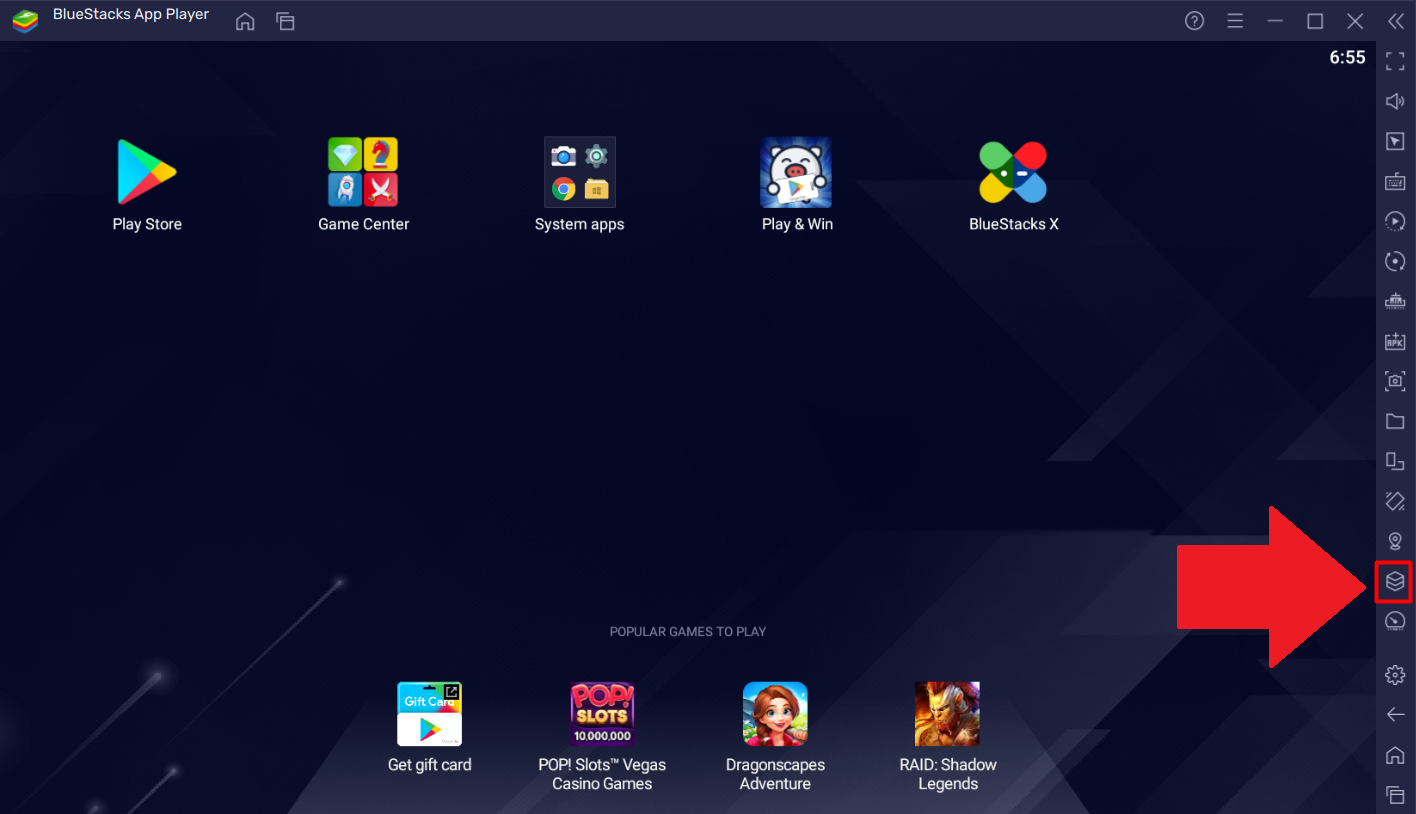Close the BlueStacks window
The width and height of the screenshot is (1416, 814).
click(1355, 21)
